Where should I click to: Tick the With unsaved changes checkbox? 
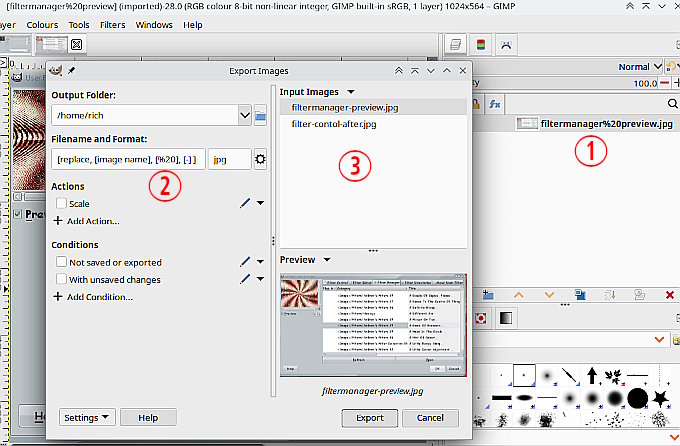pos(61,279)
